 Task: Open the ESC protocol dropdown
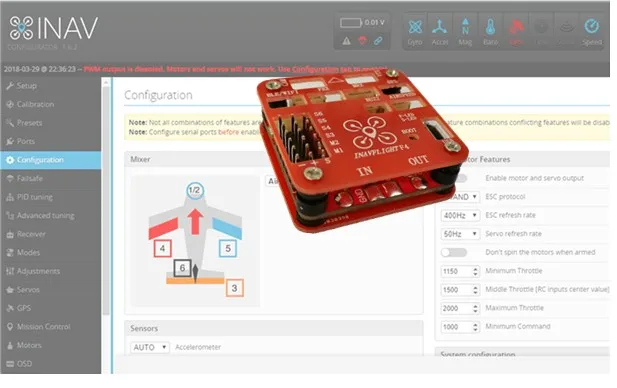coord(466,197)
